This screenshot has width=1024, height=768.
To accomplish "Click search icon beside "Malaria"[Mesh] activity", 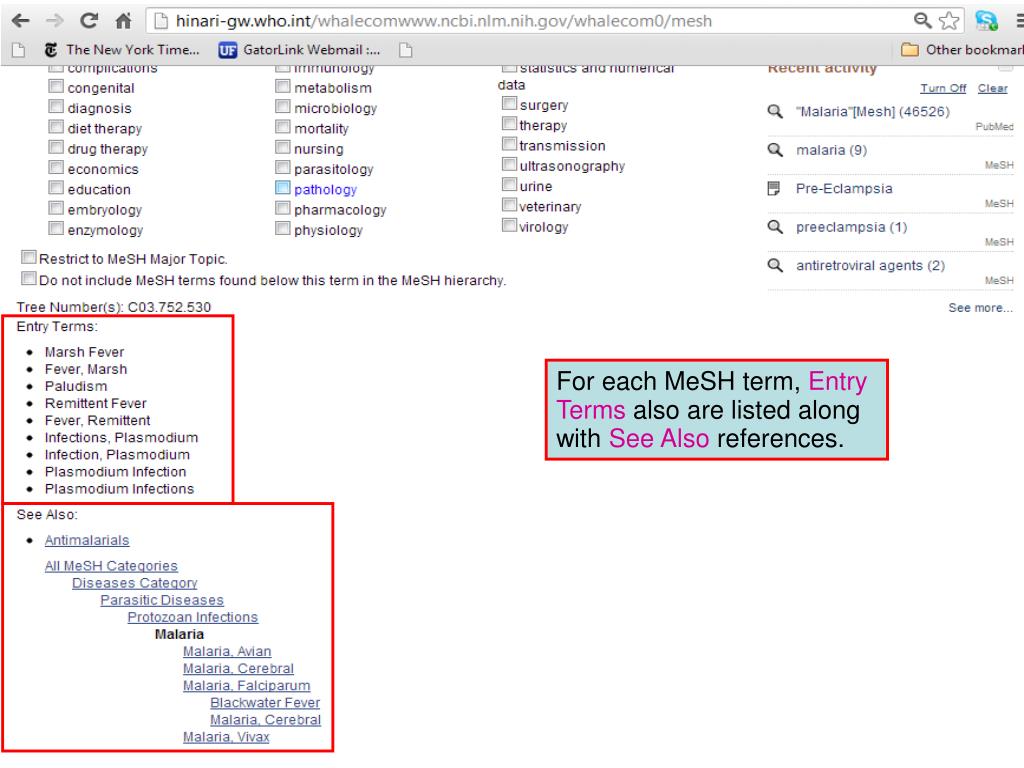I will tap(775, 112).
